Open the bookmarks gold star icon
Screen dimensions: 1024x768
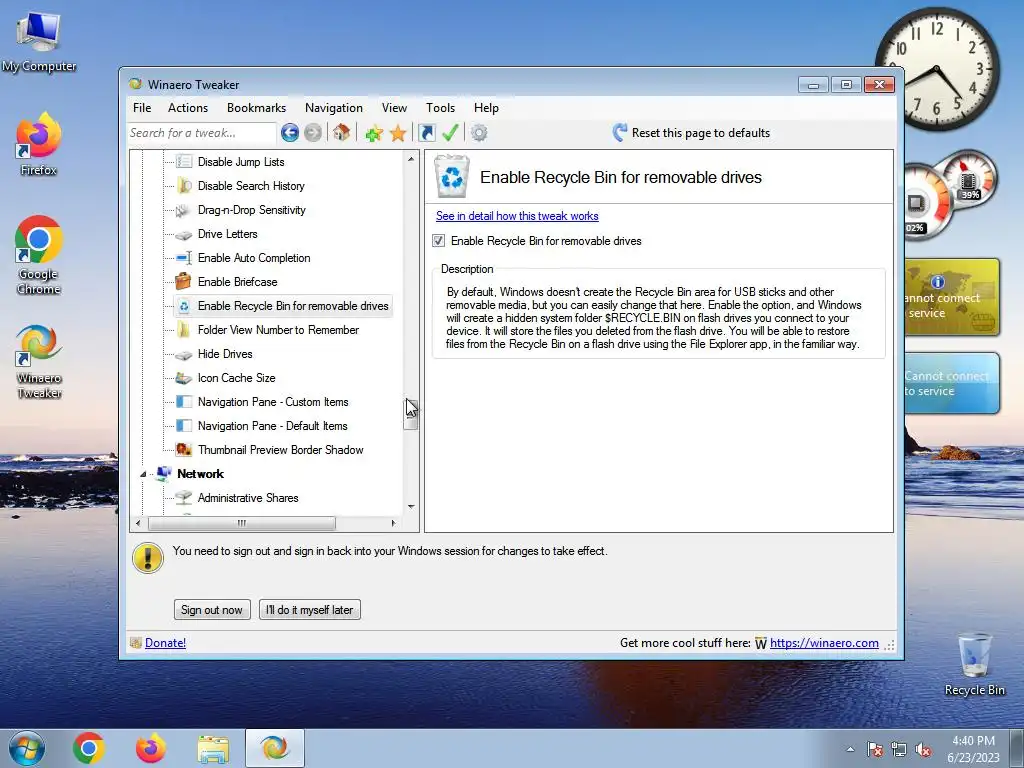(398, 133)
